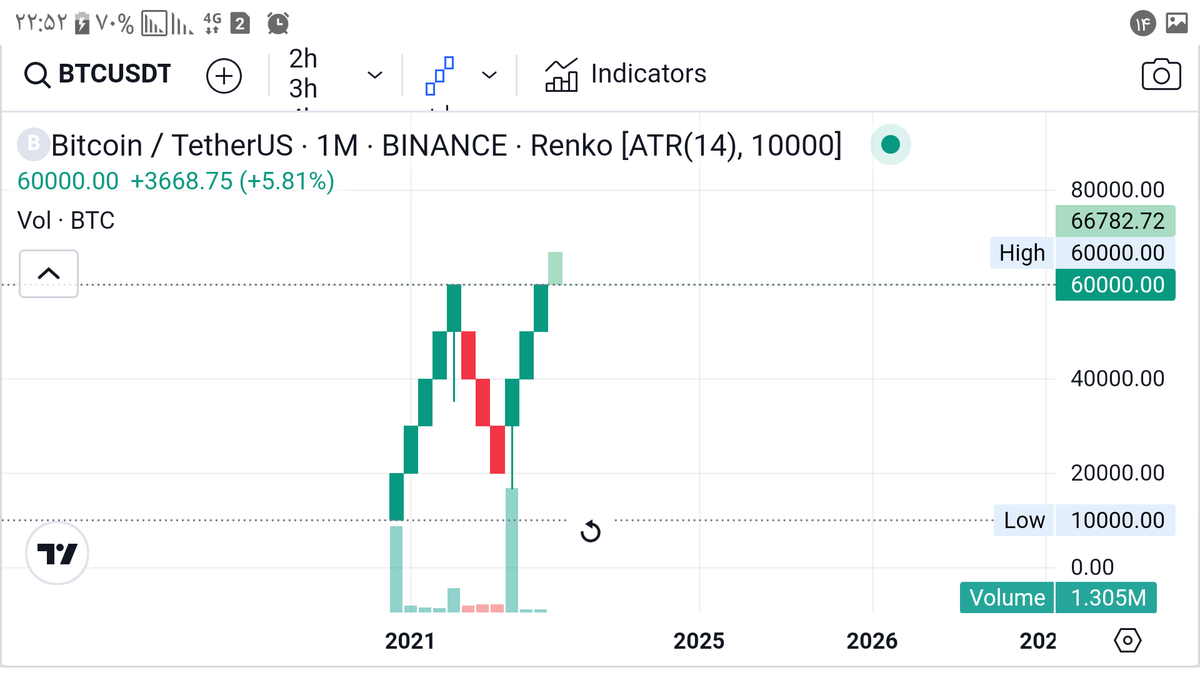This screenshot has height=675, width=1200.
Task: Click the TradingView logo icon
Action: coord(57,553)
